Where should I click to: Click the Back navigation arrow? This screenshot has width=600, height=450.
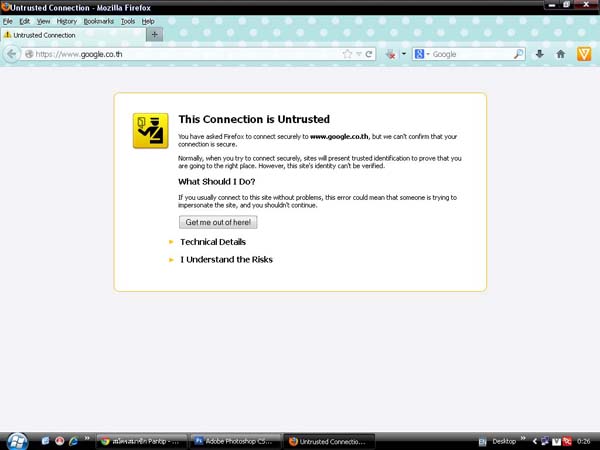coord(13,54)
